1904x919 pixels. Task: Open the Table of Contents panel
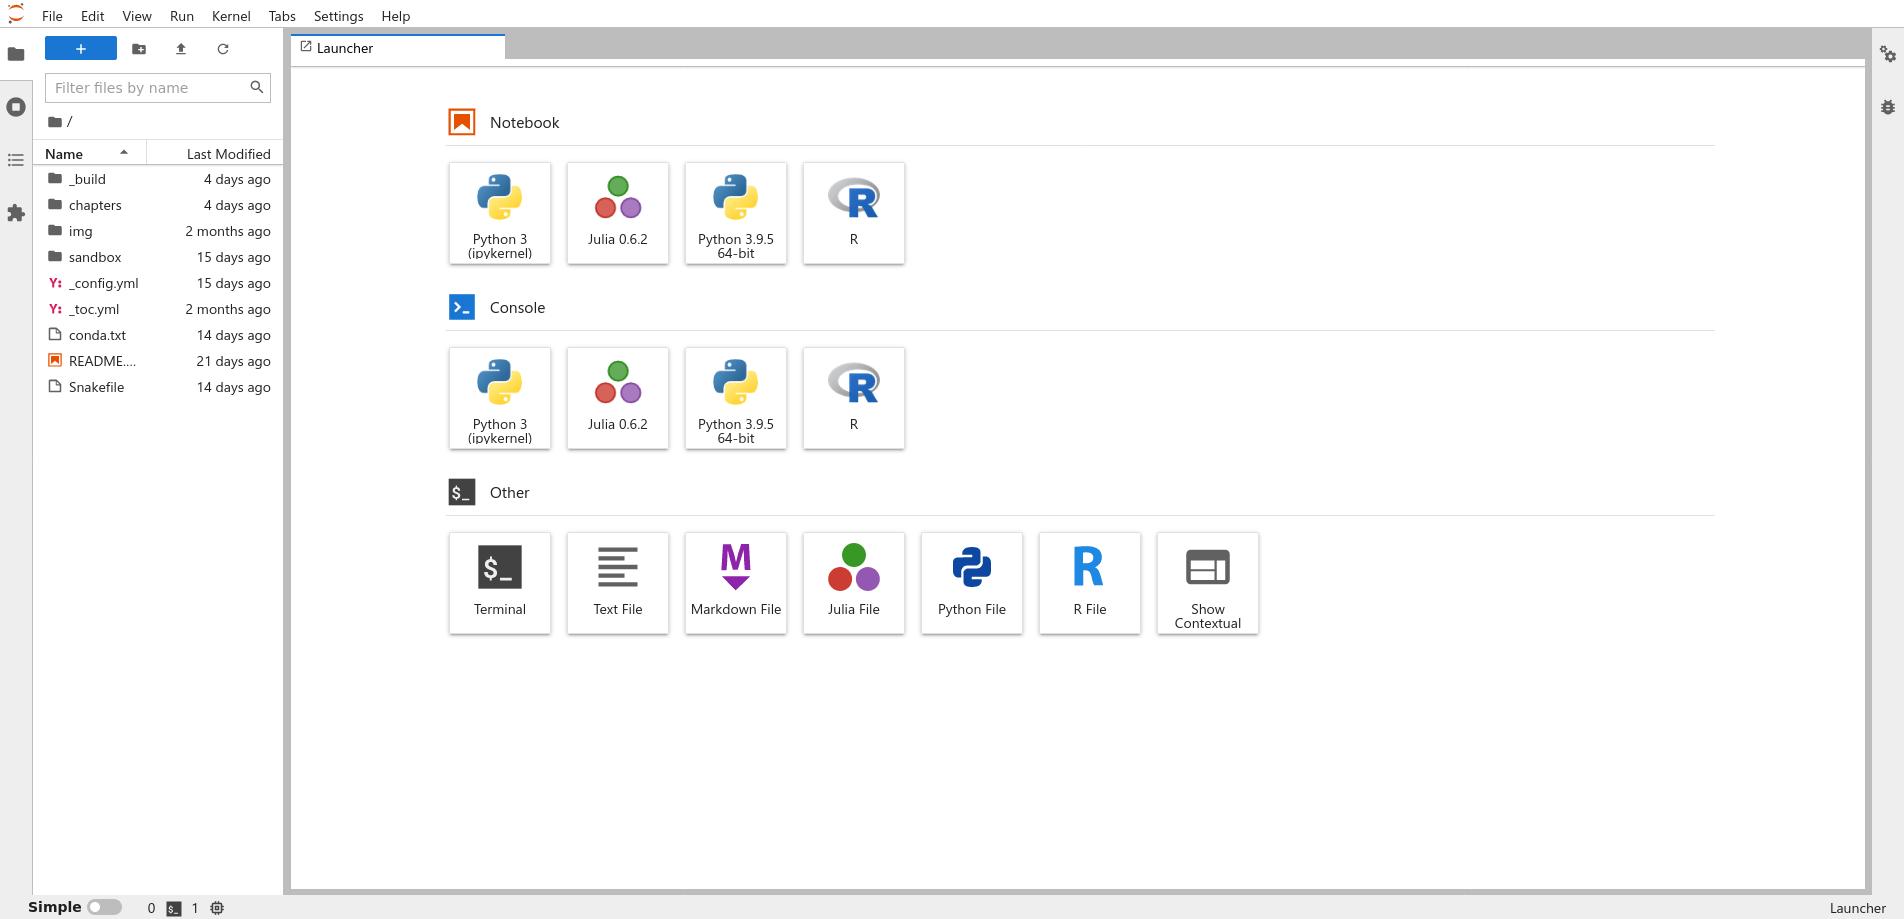[16, 160]
